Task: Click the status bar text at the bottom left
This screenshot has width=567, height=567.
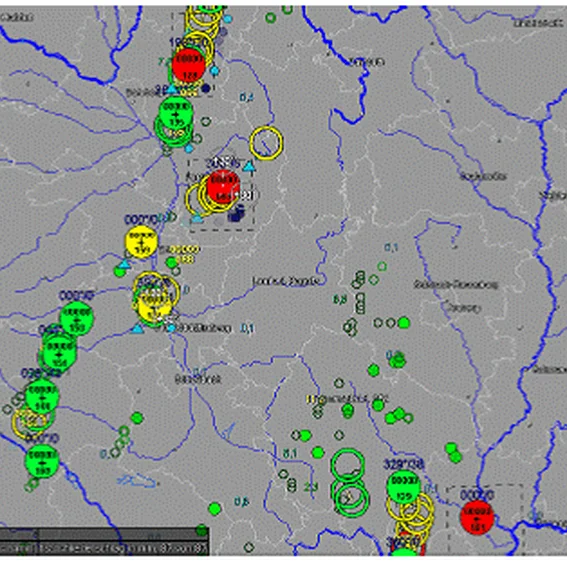Action: (x=104, y=548)
